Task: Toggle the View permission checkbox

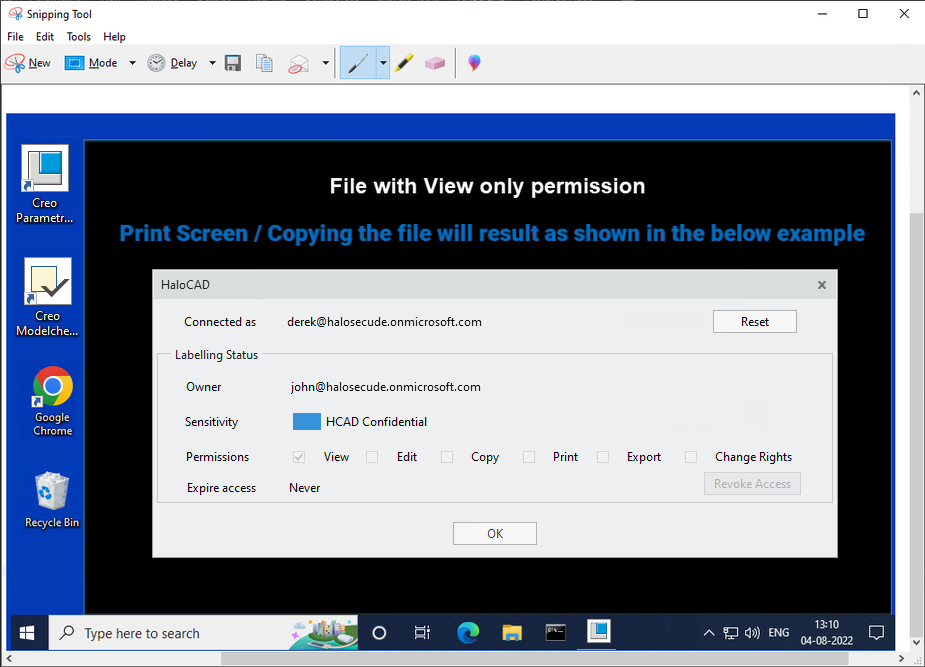Action: (299, 457)
